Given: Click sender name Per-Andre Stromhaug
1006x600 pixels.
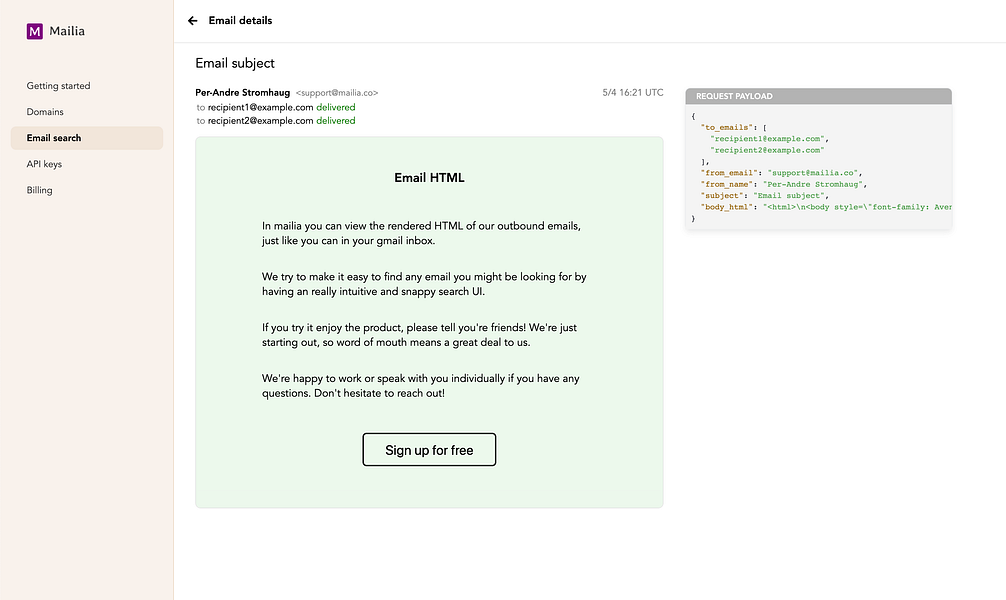Looking at the screenshot, I should [243, 92].
